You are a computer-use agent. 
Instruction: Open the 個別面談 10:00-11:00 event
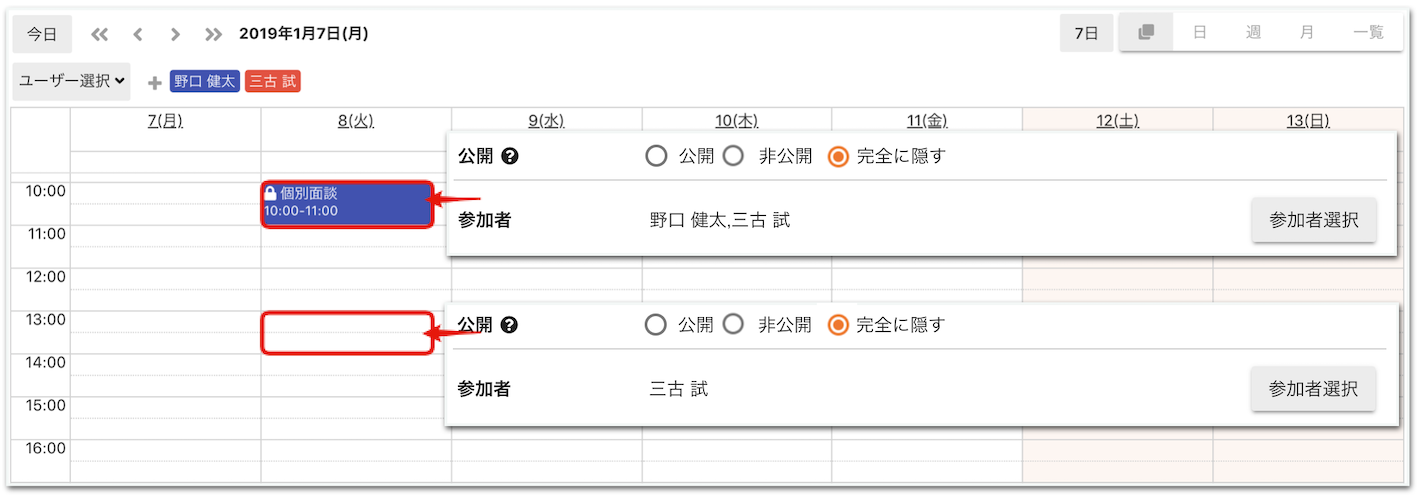tap(347, 203)
